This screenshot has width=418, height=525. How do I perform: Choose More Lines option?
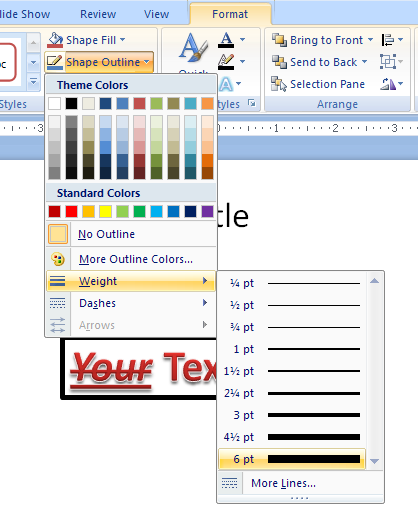(x=300, y=483)
